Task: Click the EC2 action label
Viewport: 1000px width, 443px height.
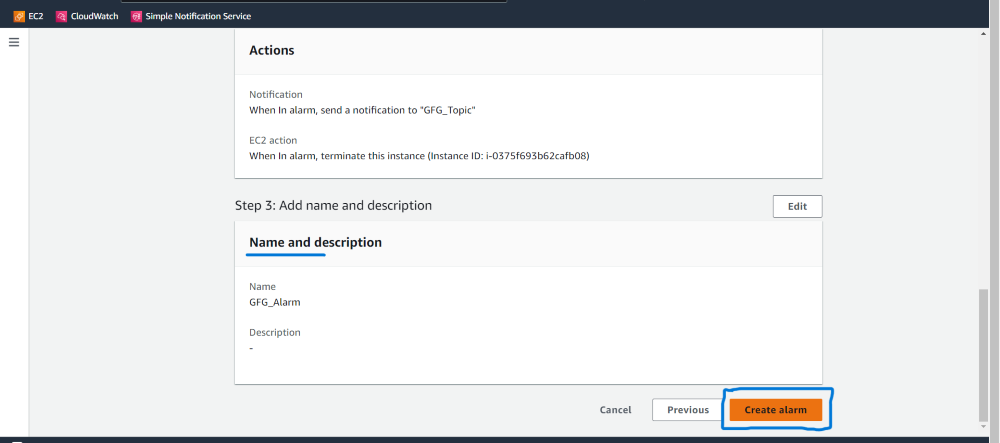Action: (273, 140)
